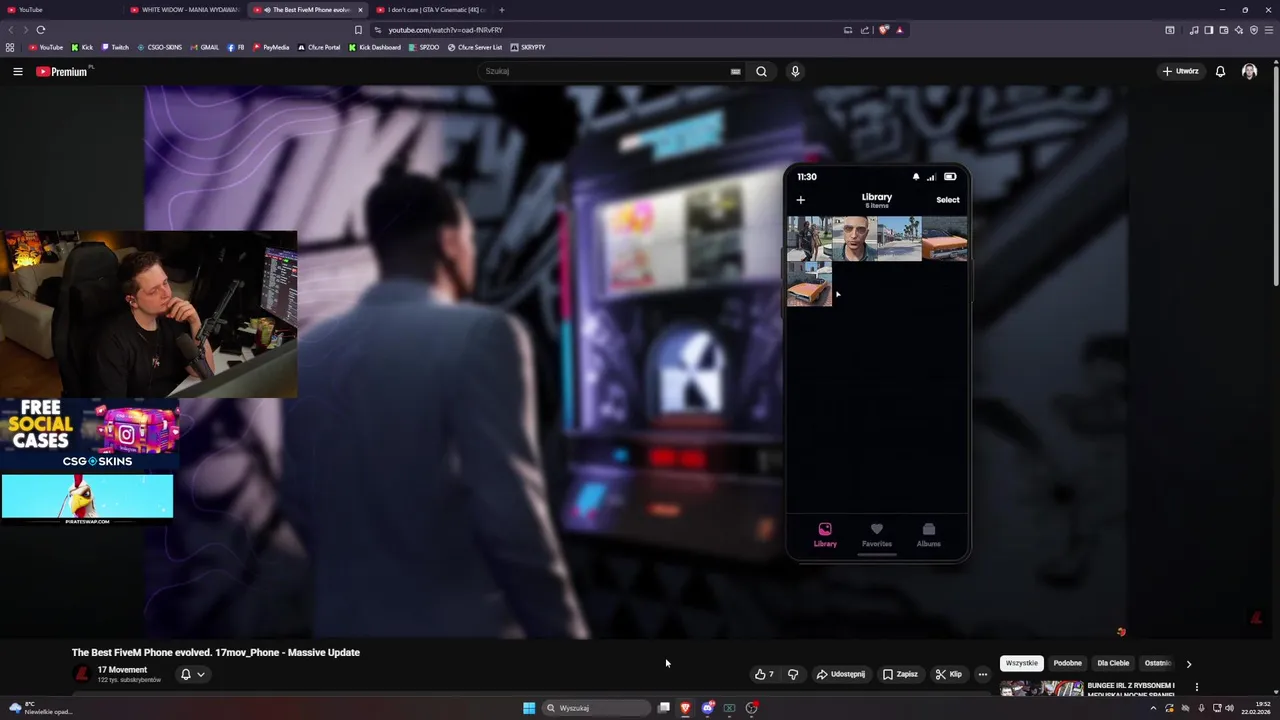The height and width of the screenshot is (720, 1280).
Task: Open the SKRYPTY bookmarks folder
Action: pyautogui.click(x=528, y=47)
